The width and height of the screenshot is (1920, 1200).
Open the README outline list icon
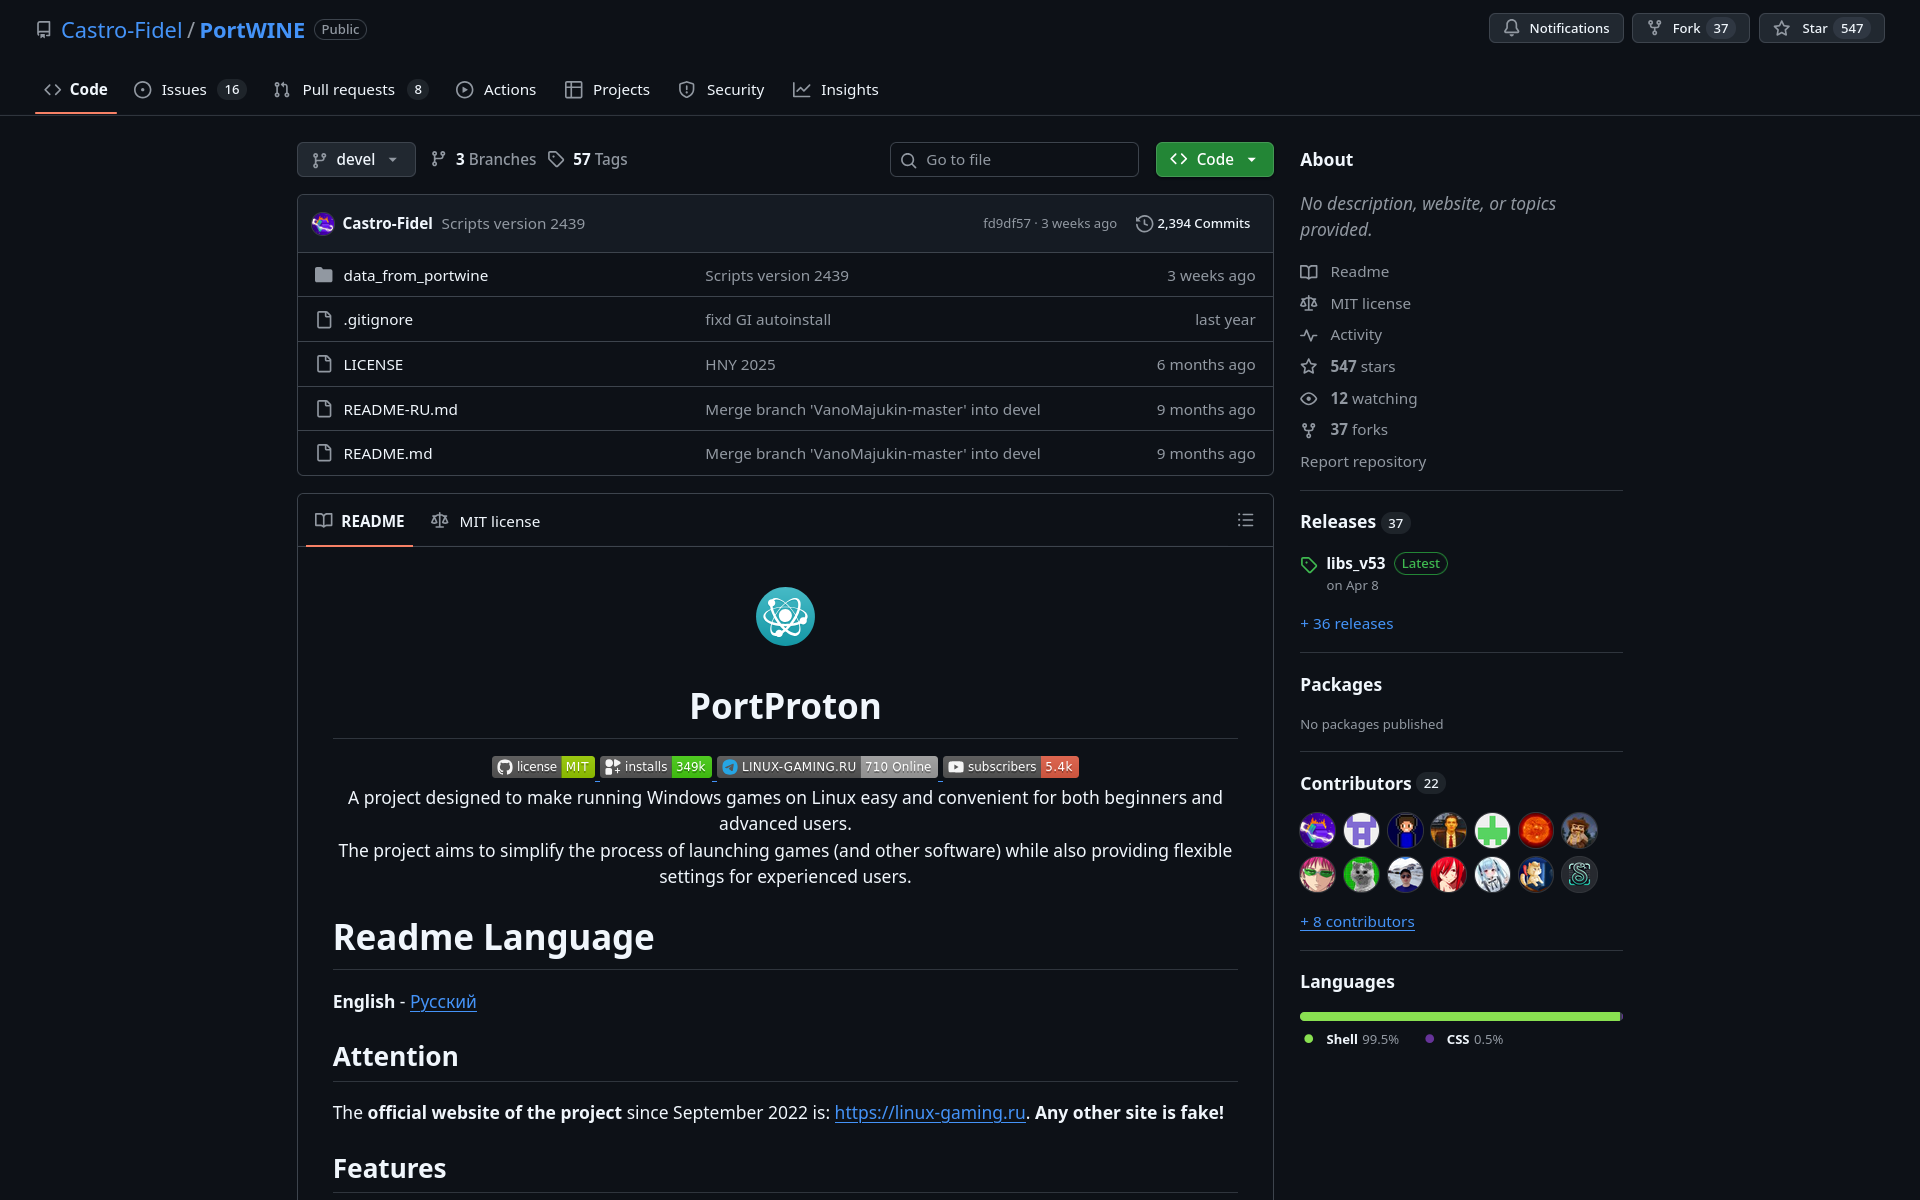(x=1245, y=520)
